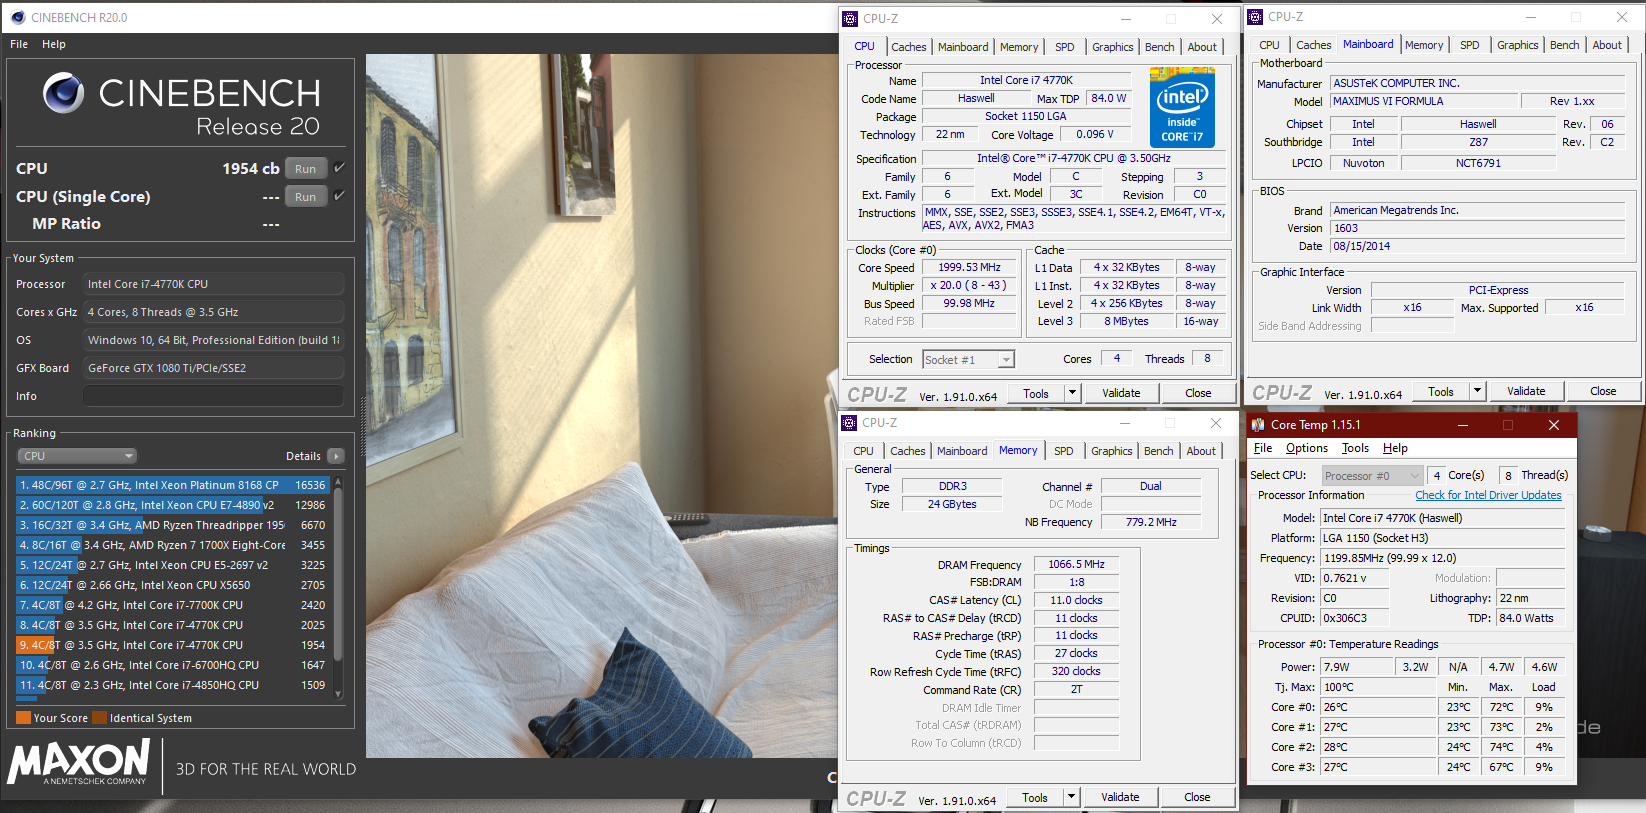Open Graphics tab in Mainboard CPU-Z window
Screen dimensions: 1646x813
pos(1517,45)
